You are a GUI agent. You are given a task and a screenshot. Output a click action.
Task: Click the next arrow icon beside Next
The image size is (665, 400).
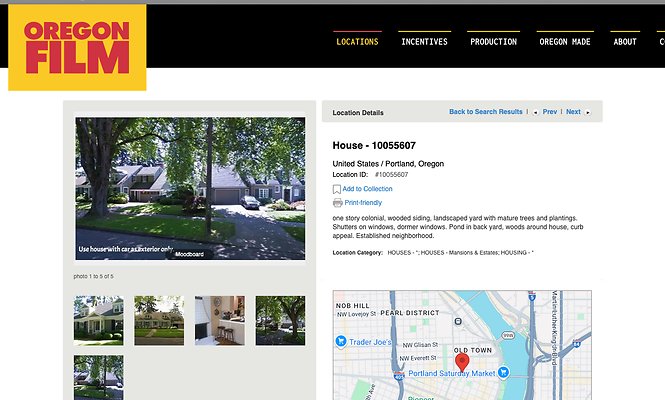click(x=587, y=112)
